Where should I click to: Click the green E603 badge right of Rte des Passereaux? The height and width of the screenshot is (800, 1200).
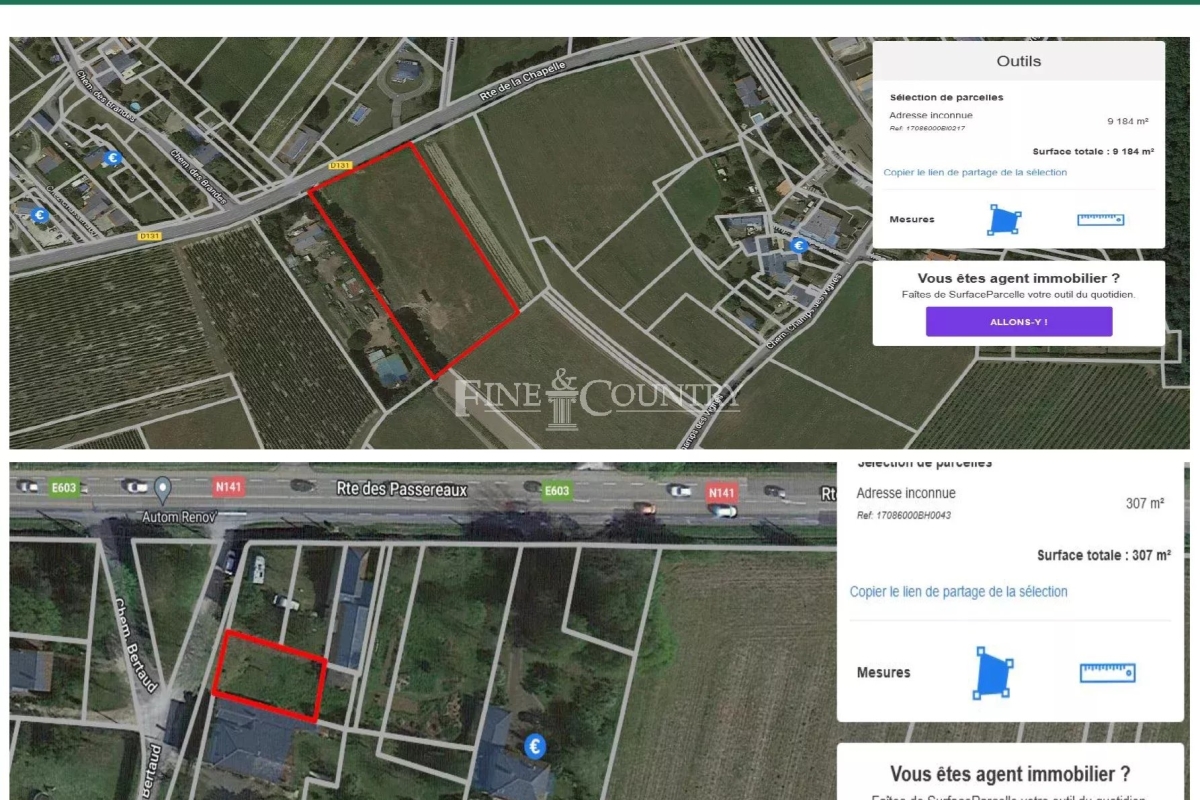[557, 491]
